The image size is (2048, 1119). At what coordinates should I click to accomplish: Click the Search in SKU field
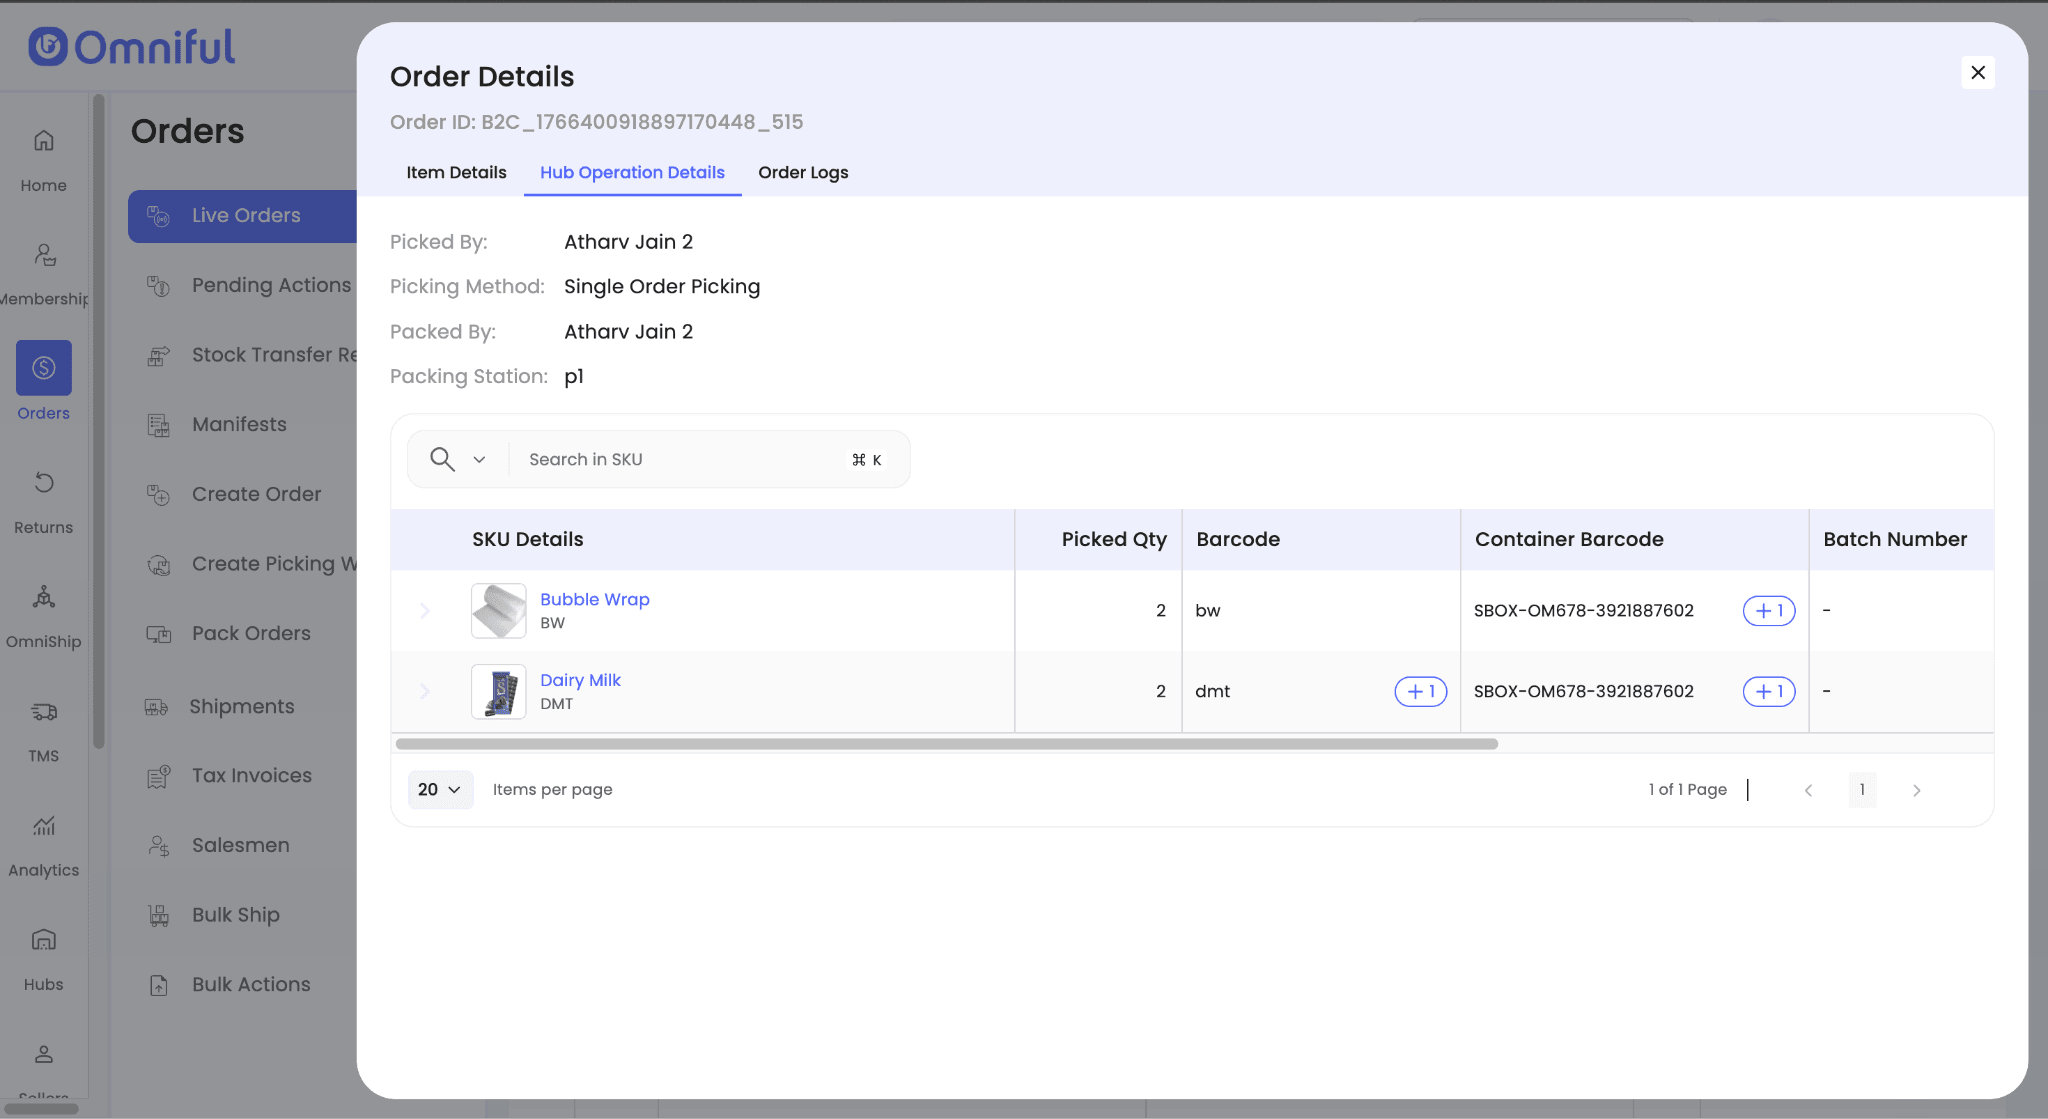coord(680,459)
